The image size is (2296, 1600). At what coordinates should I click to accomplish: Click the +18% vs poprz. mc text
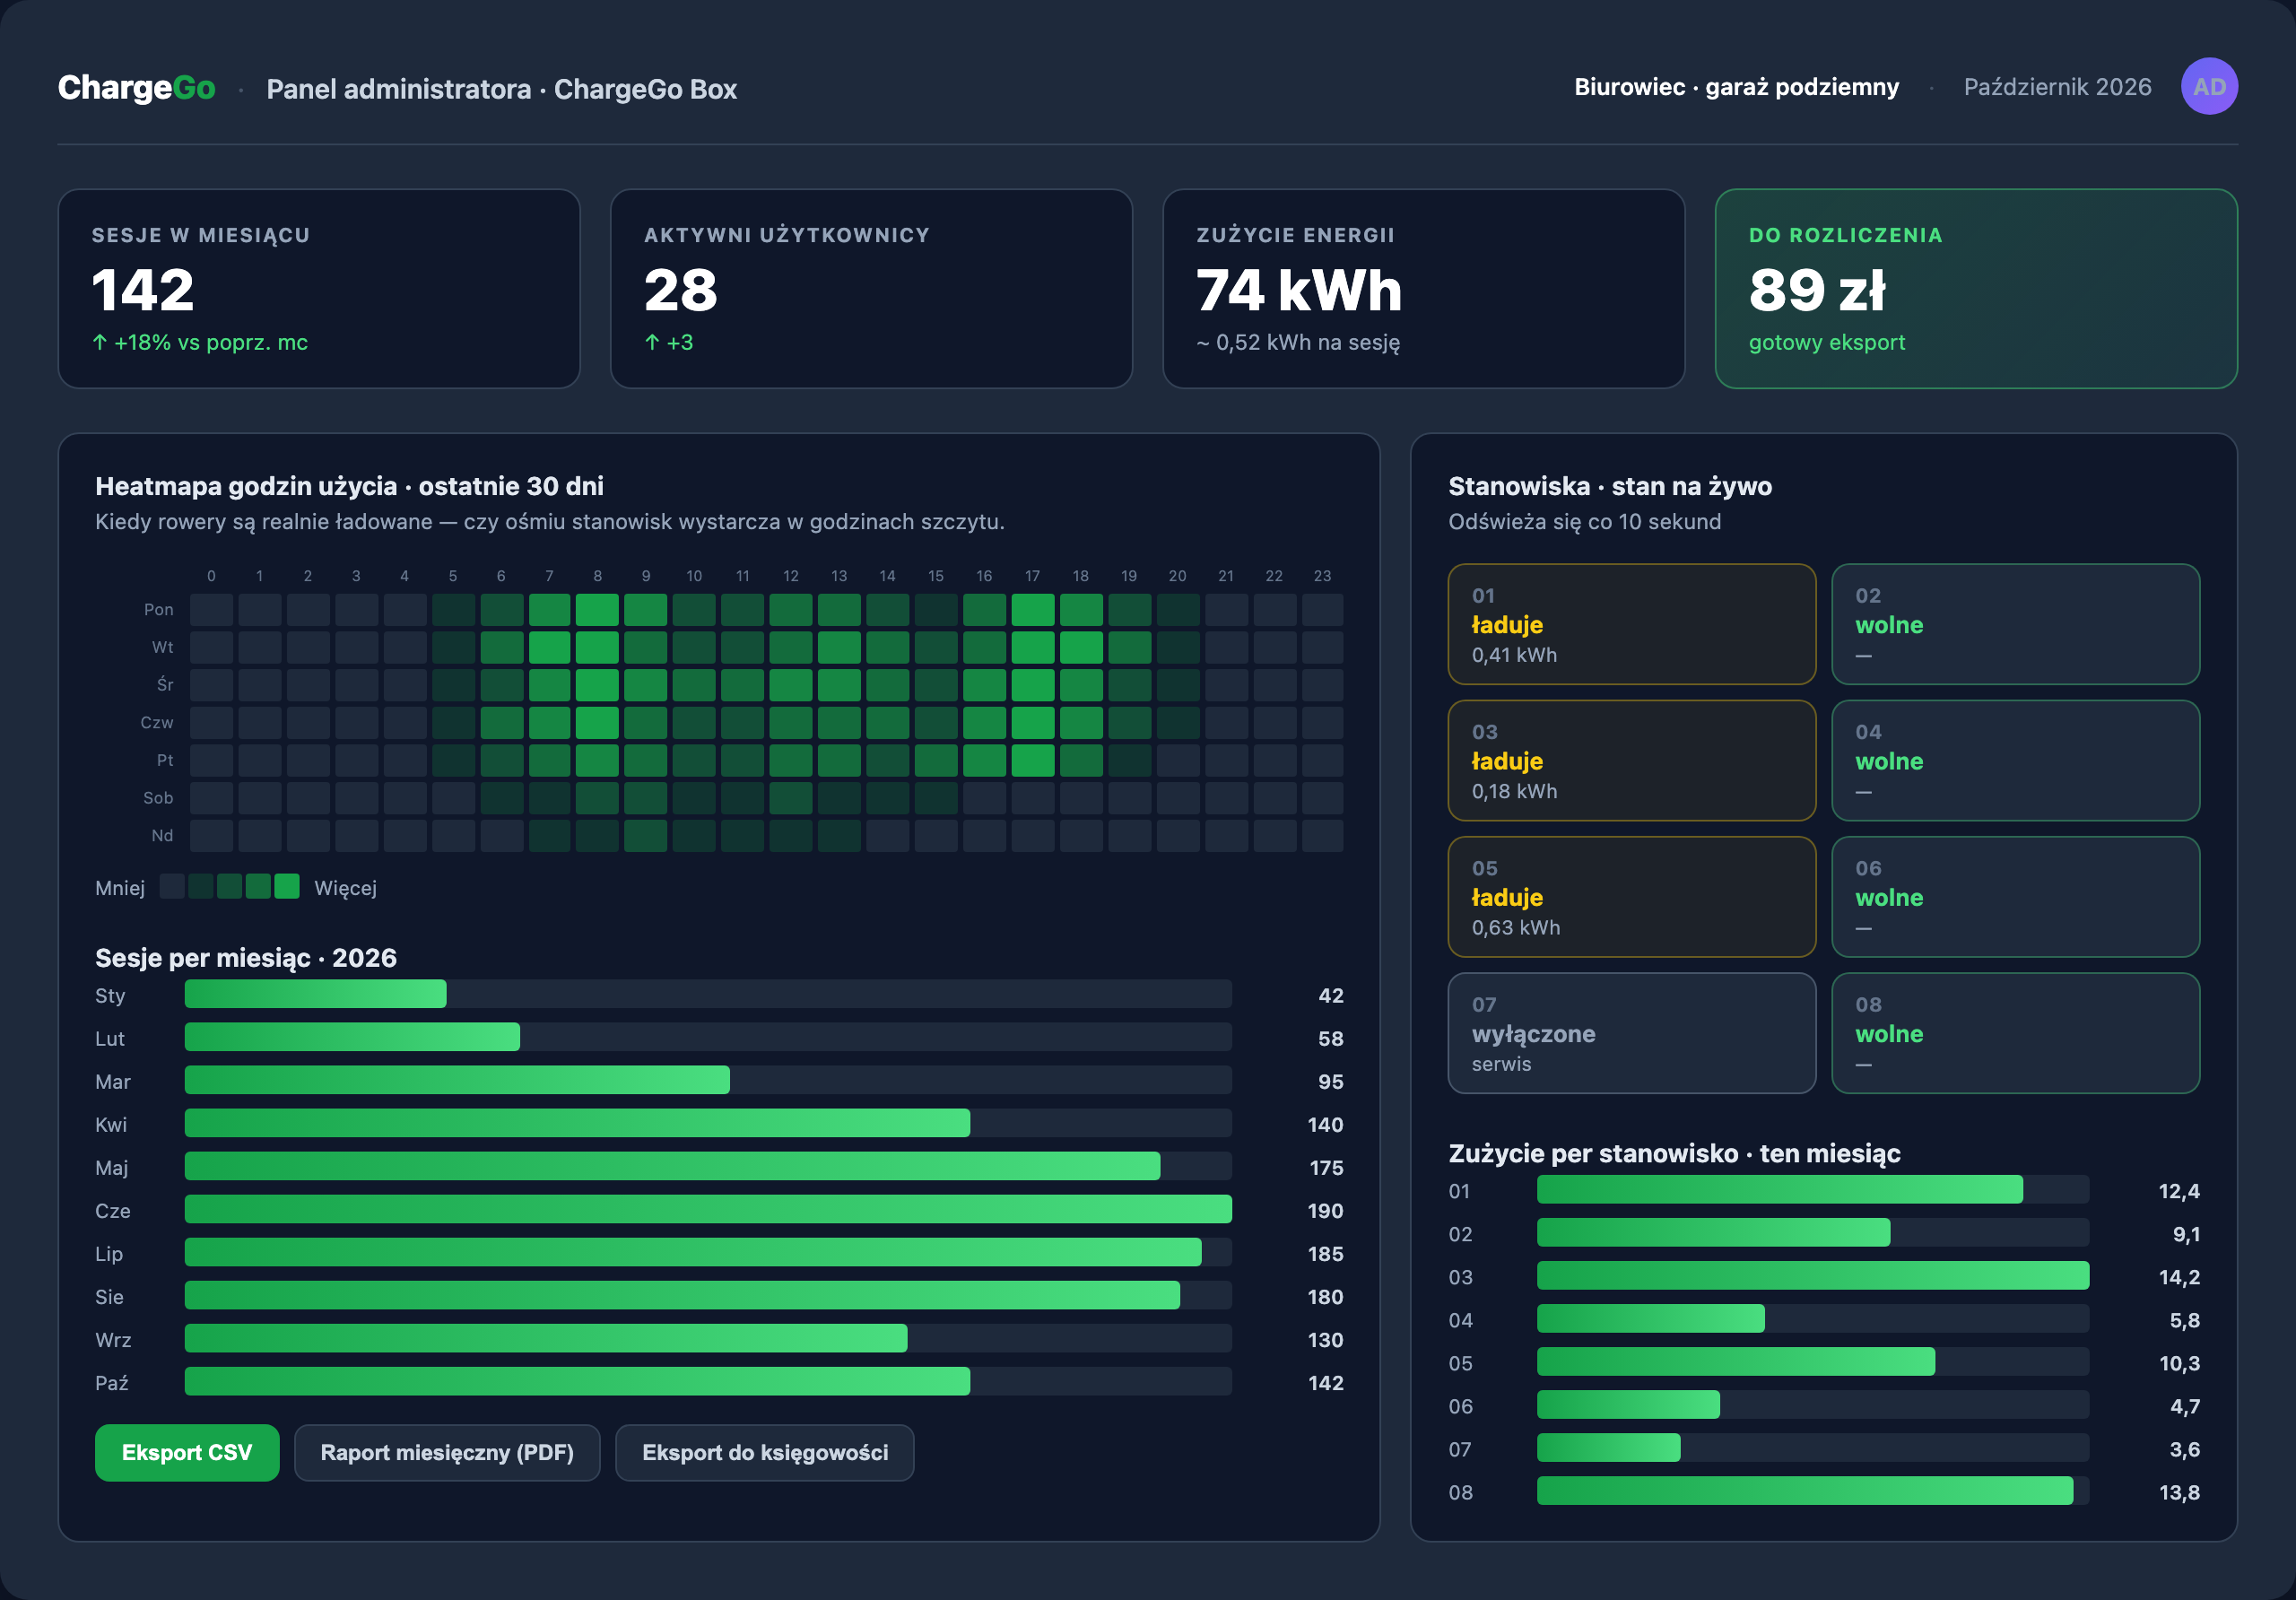(200, 342)
